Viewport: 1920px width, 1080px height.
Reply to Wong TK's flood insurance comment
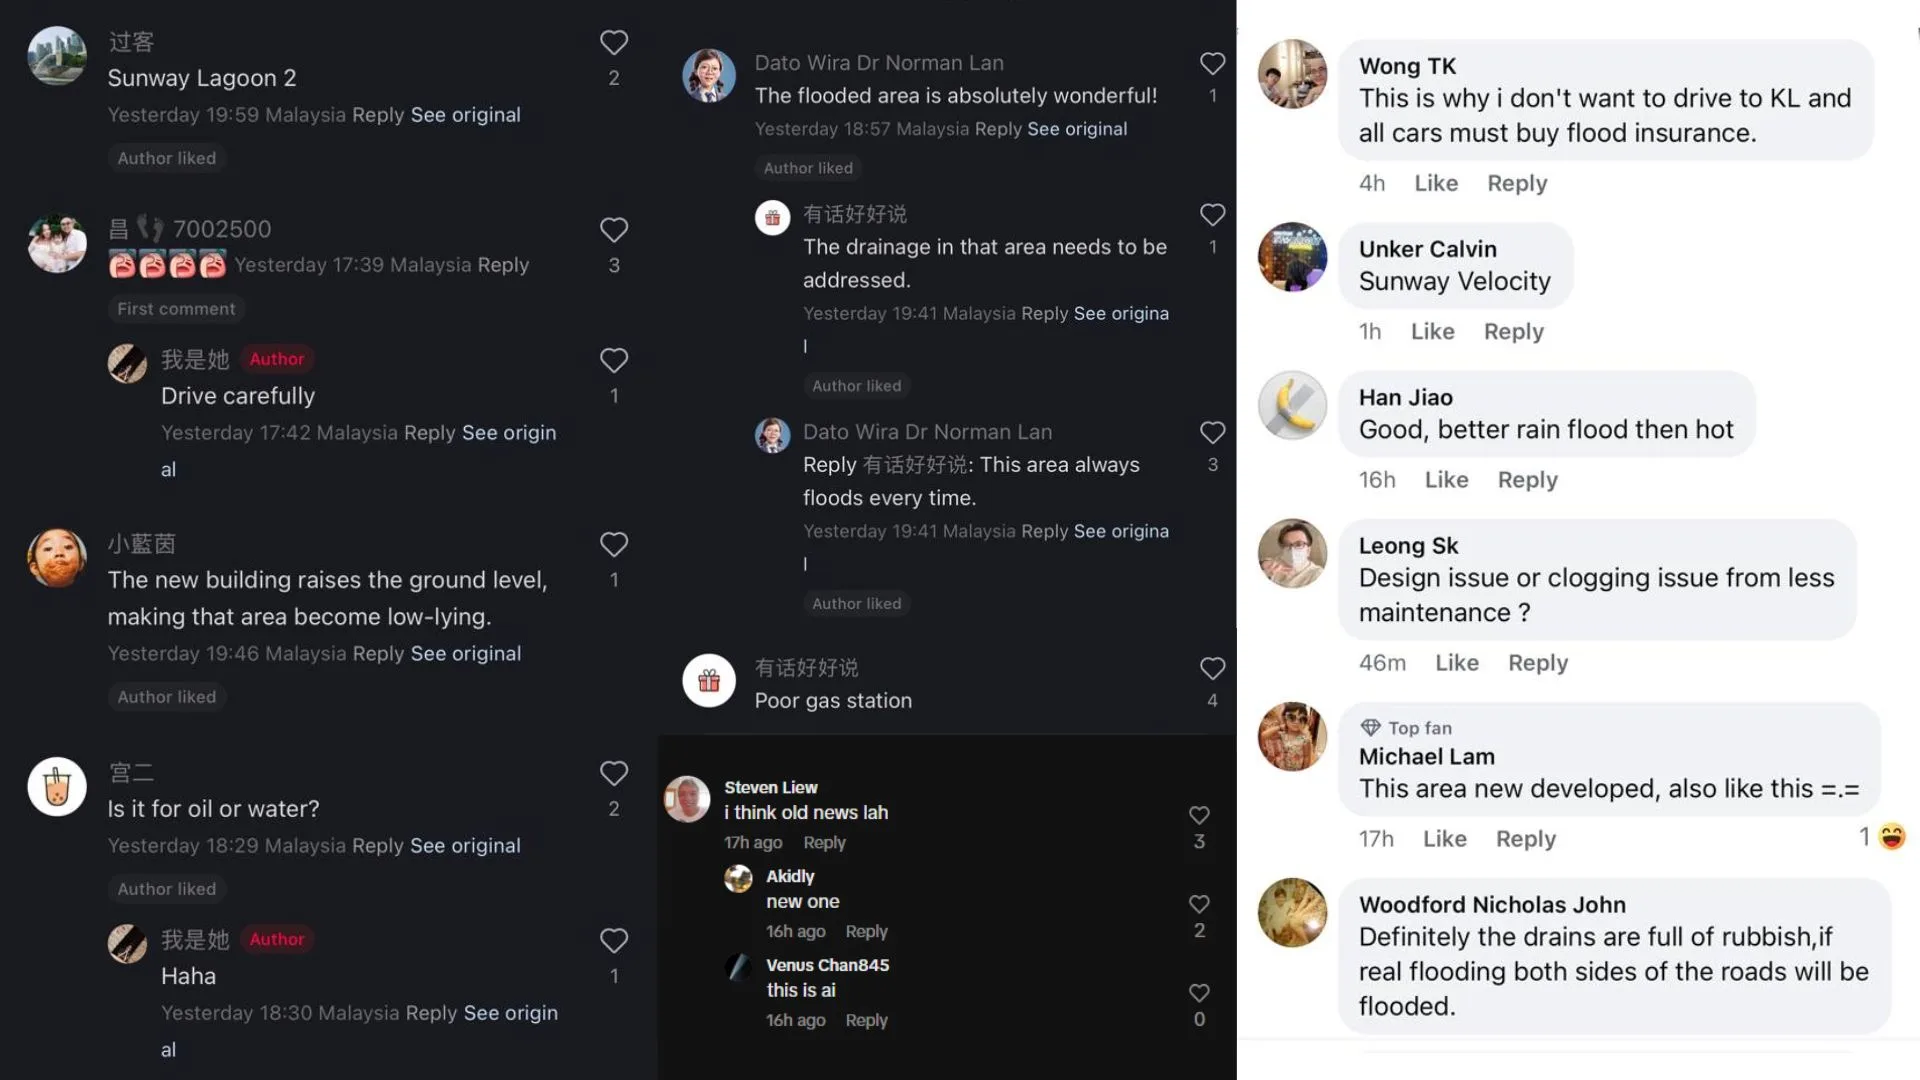tap(1516, 184)
